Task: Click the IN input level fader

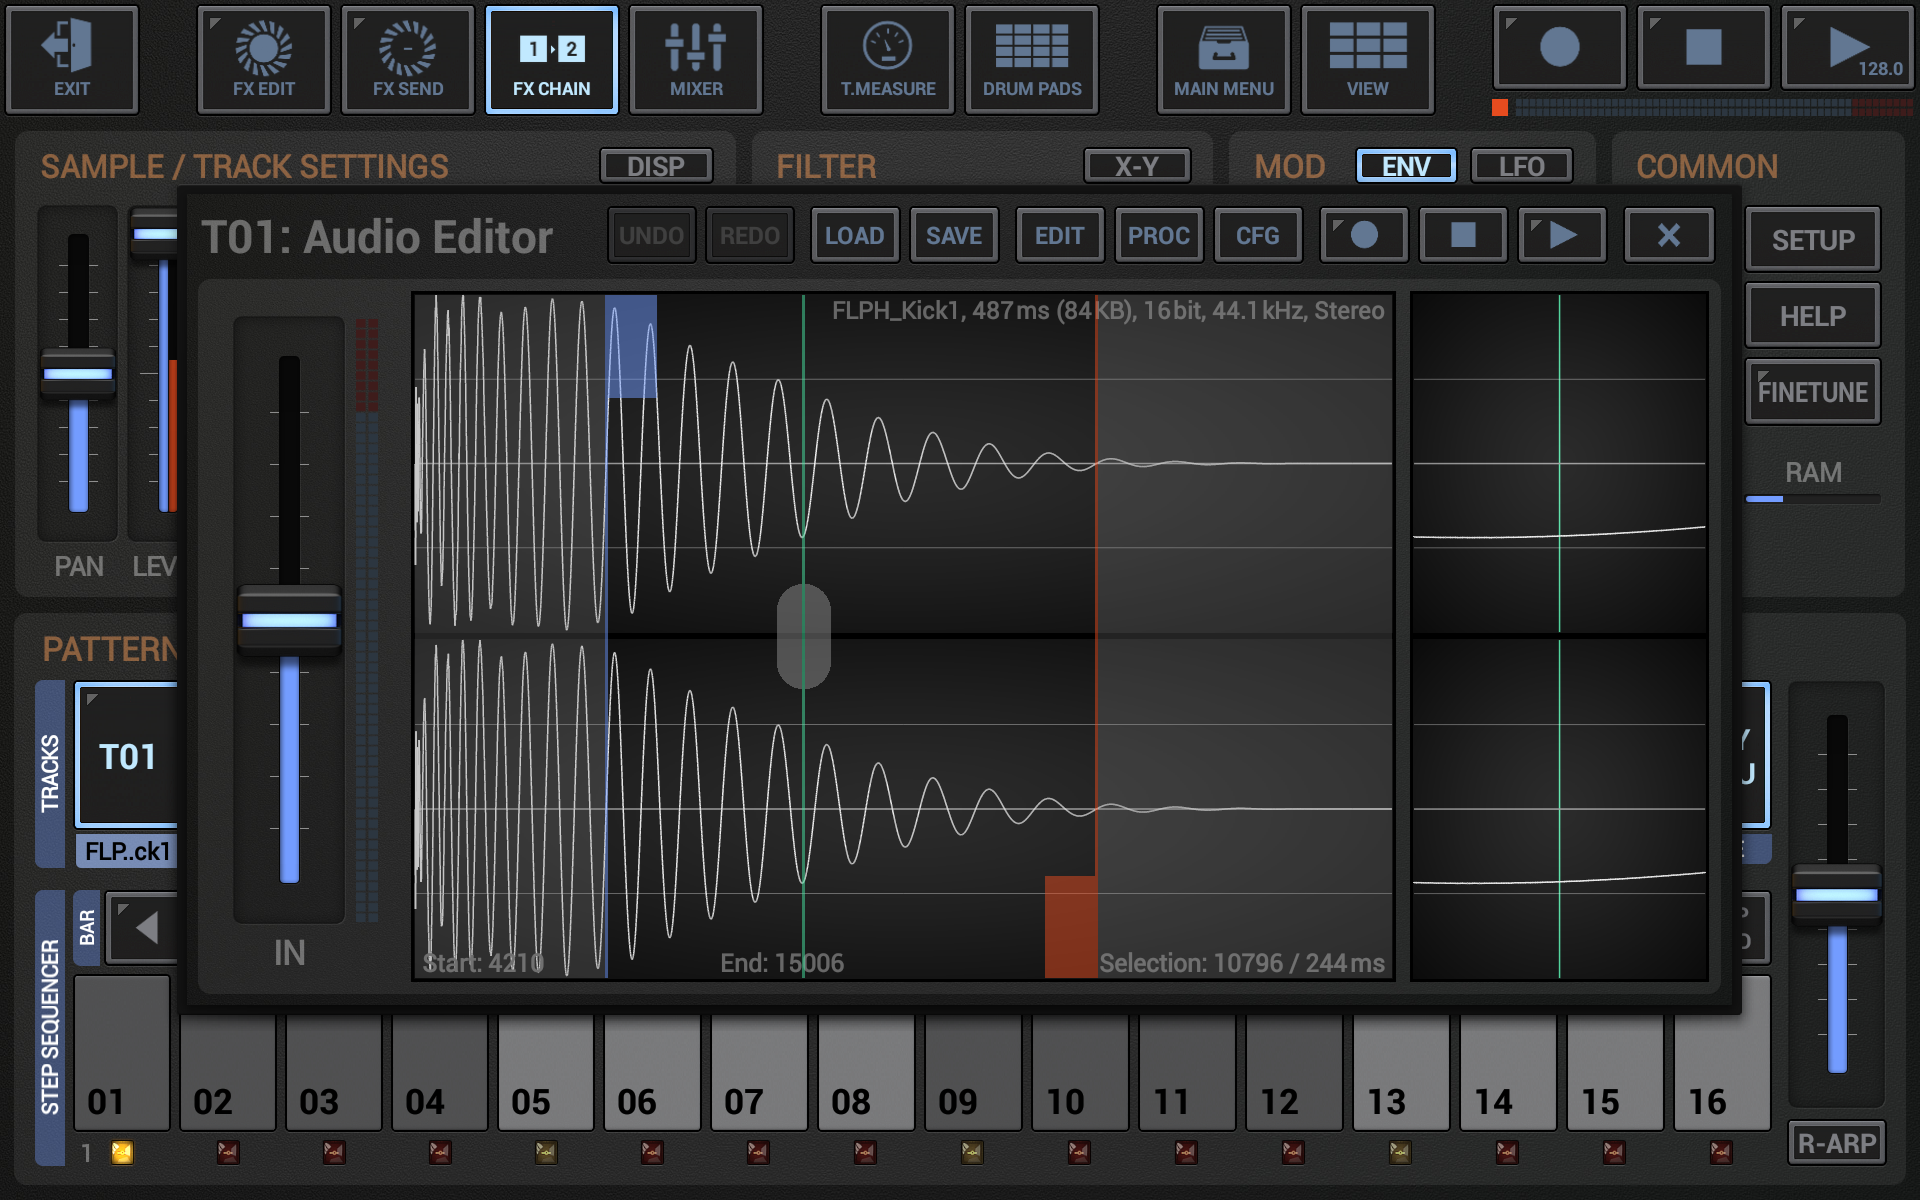Action: (x=289, y=620)
